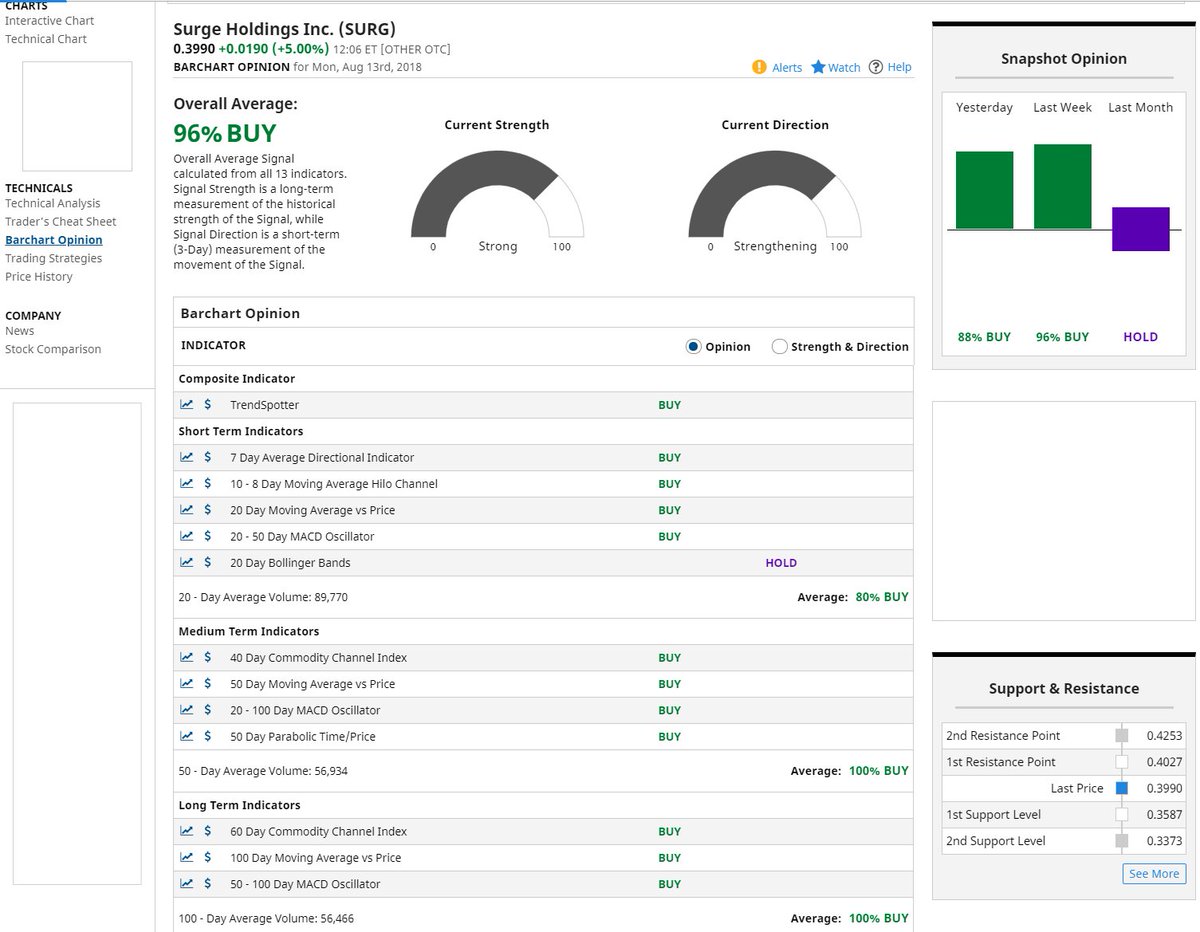Open chart icon for 50 Day Parabolic Time/Price
This screenshot has width=1200, height=932.
tap(187, 736)
